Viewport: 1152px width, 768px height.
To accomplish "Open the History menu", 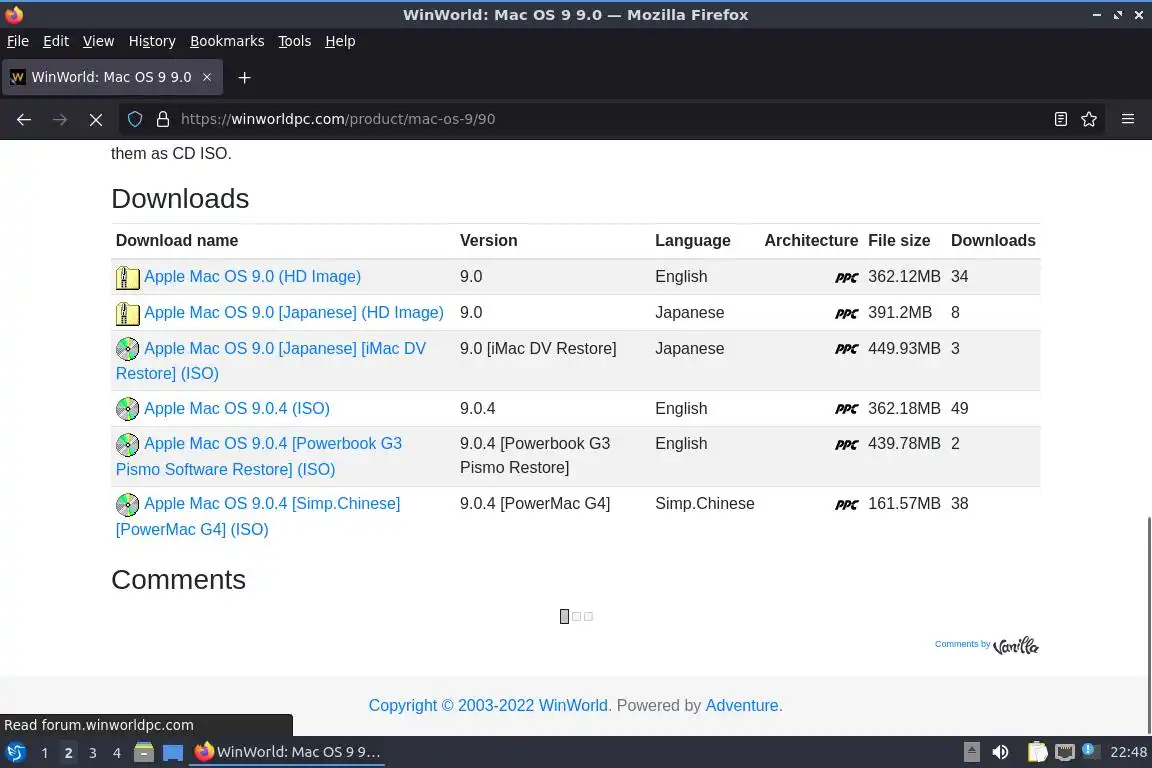I will [x=152, y=41].
